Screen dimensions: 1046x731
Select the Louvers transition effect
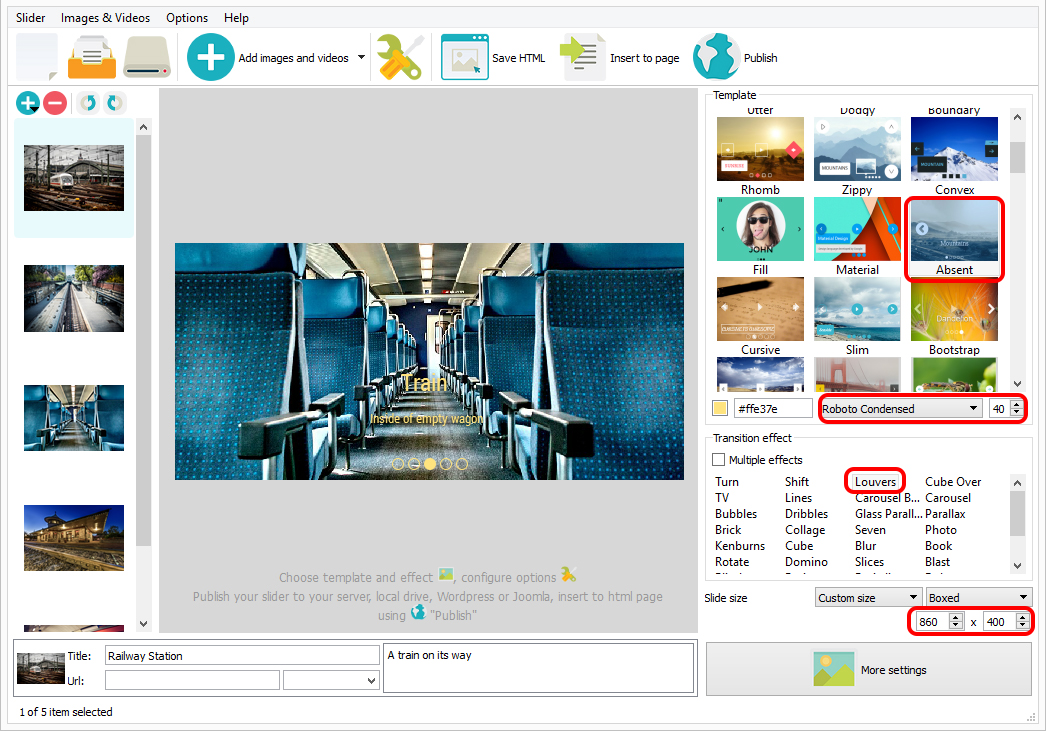click(875, 482)
